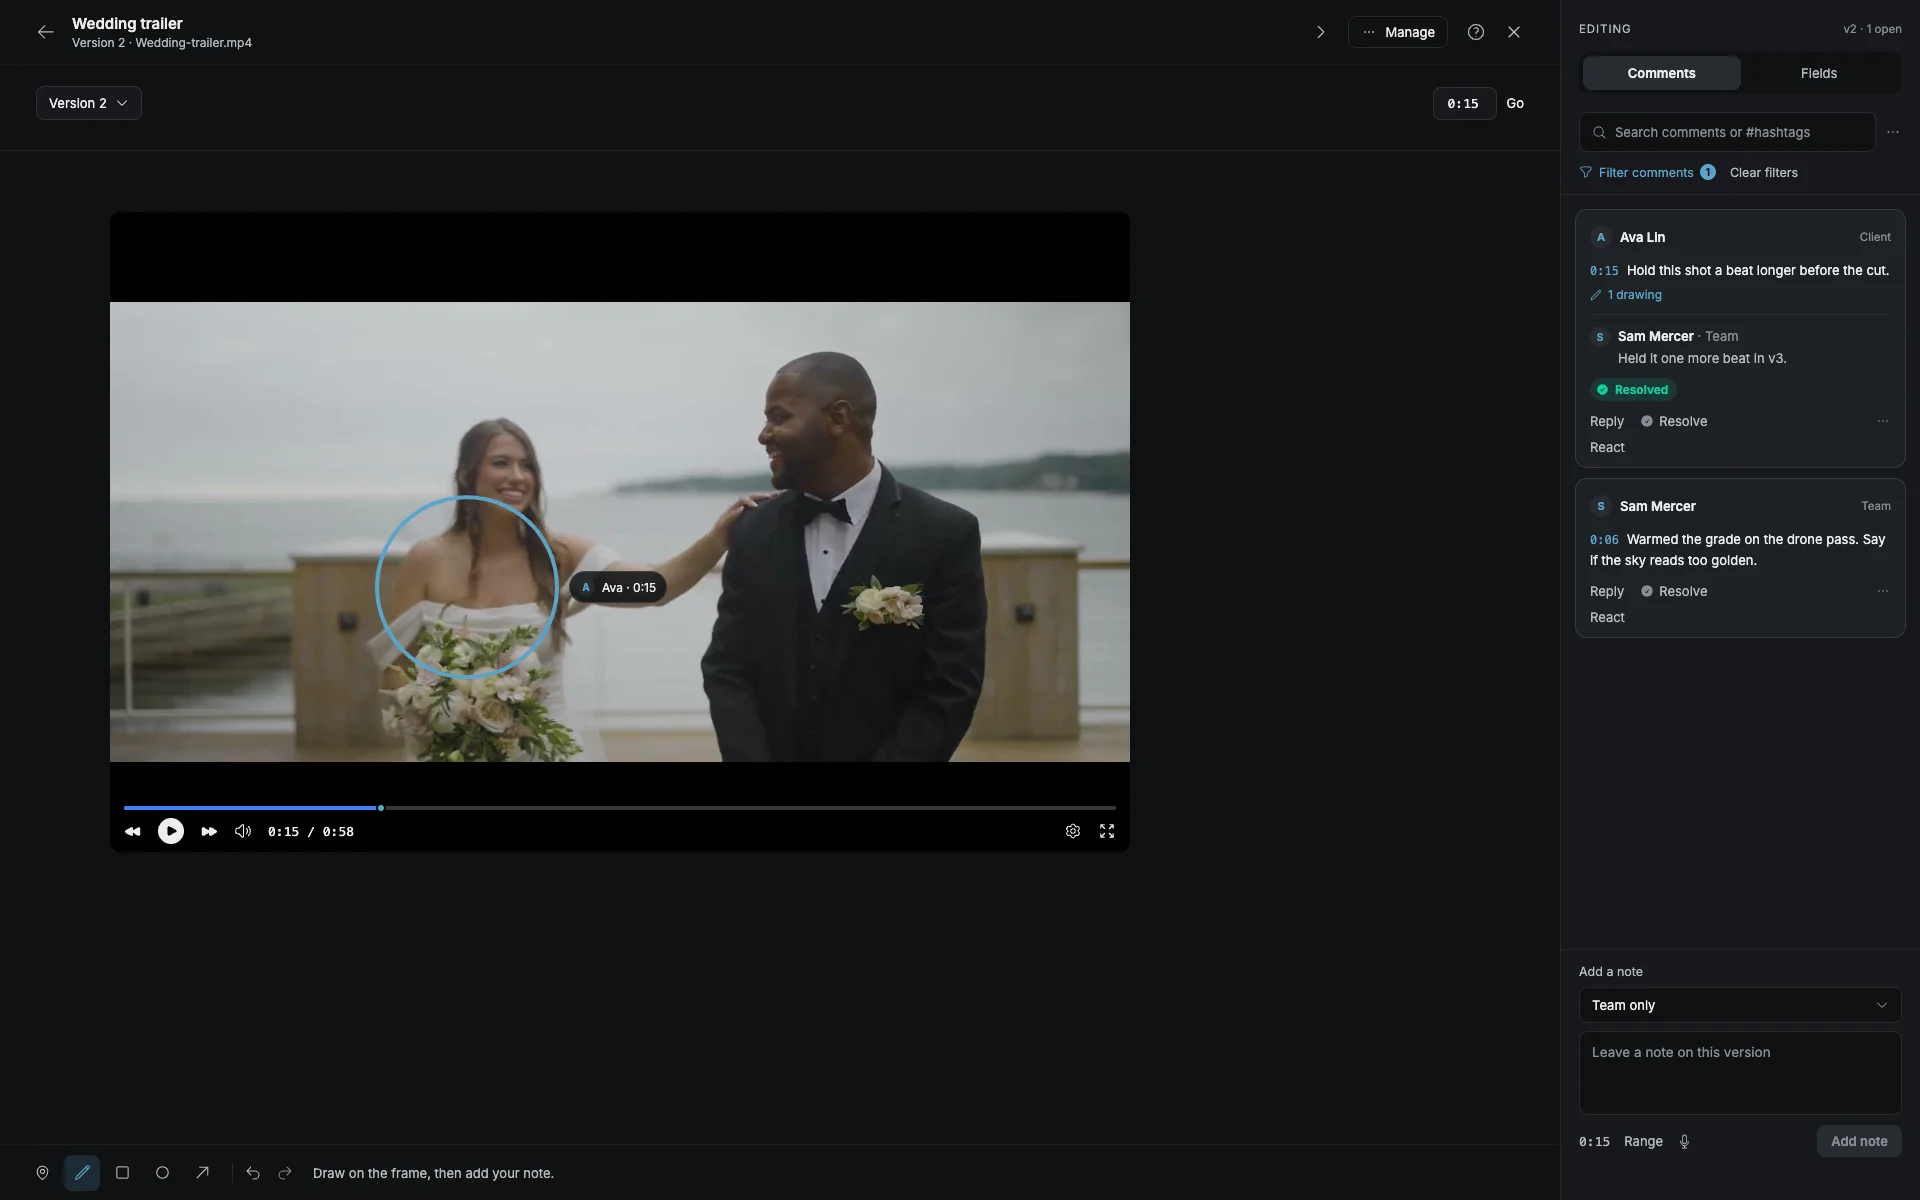1920x1200 pixels.
Task: Select the arrow annotation tool
Action: (x=202, y=1173)
